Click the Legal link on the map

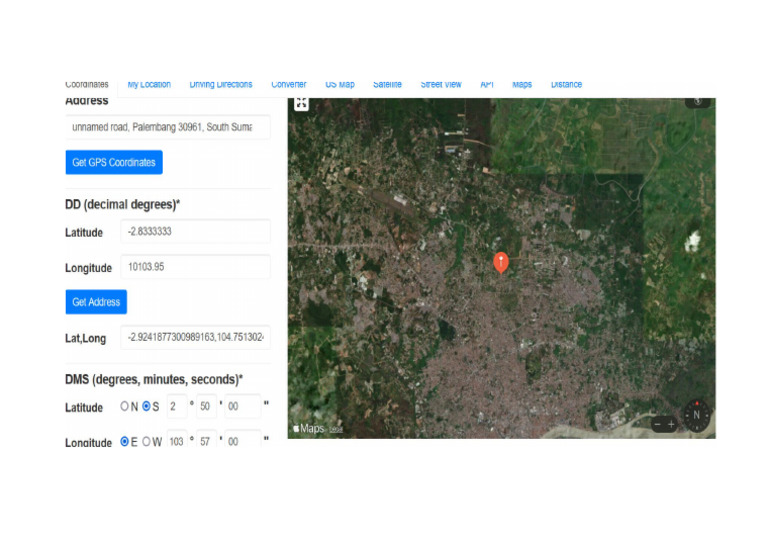tap(336, 430)
